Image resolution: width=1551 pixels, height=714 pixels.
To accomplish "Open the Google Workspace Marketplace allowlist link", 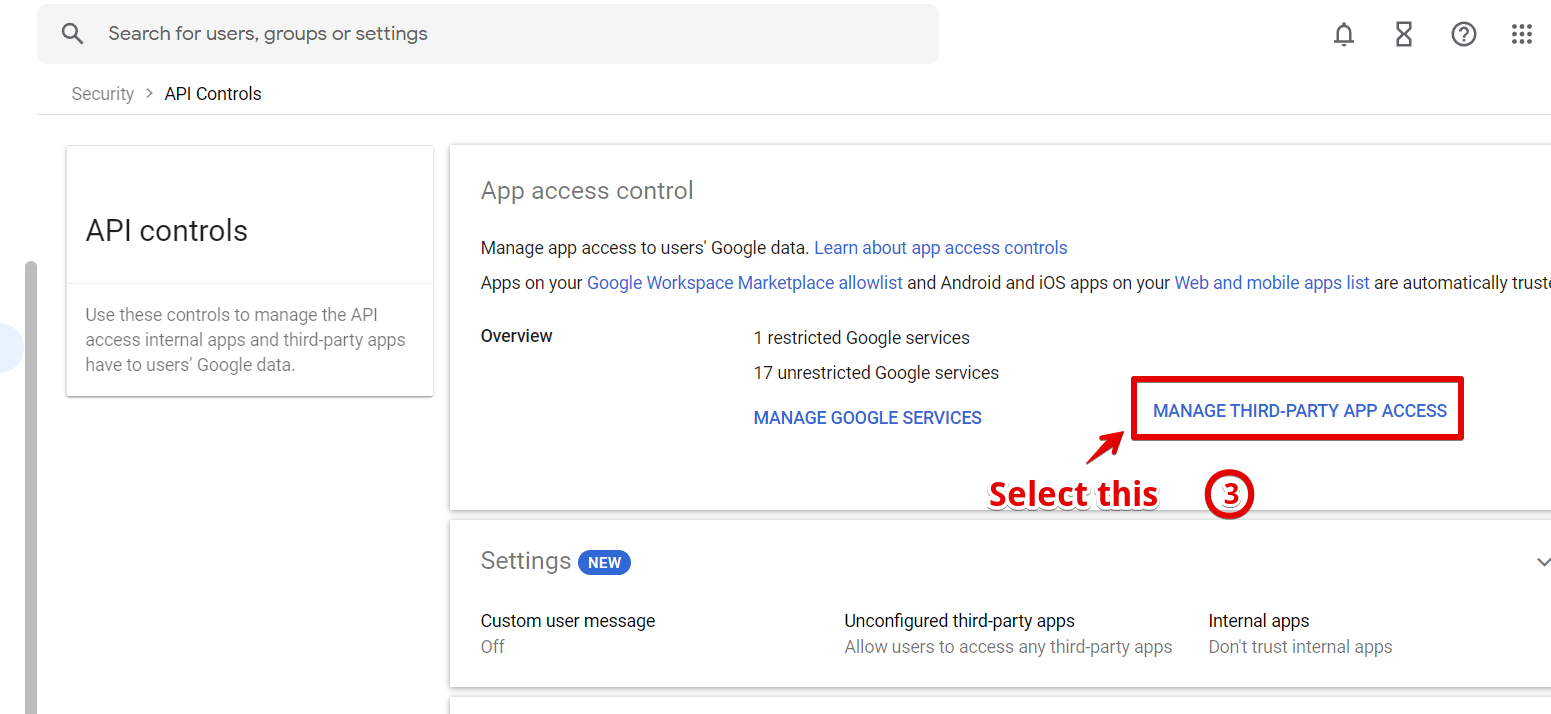I will point(744,283).
